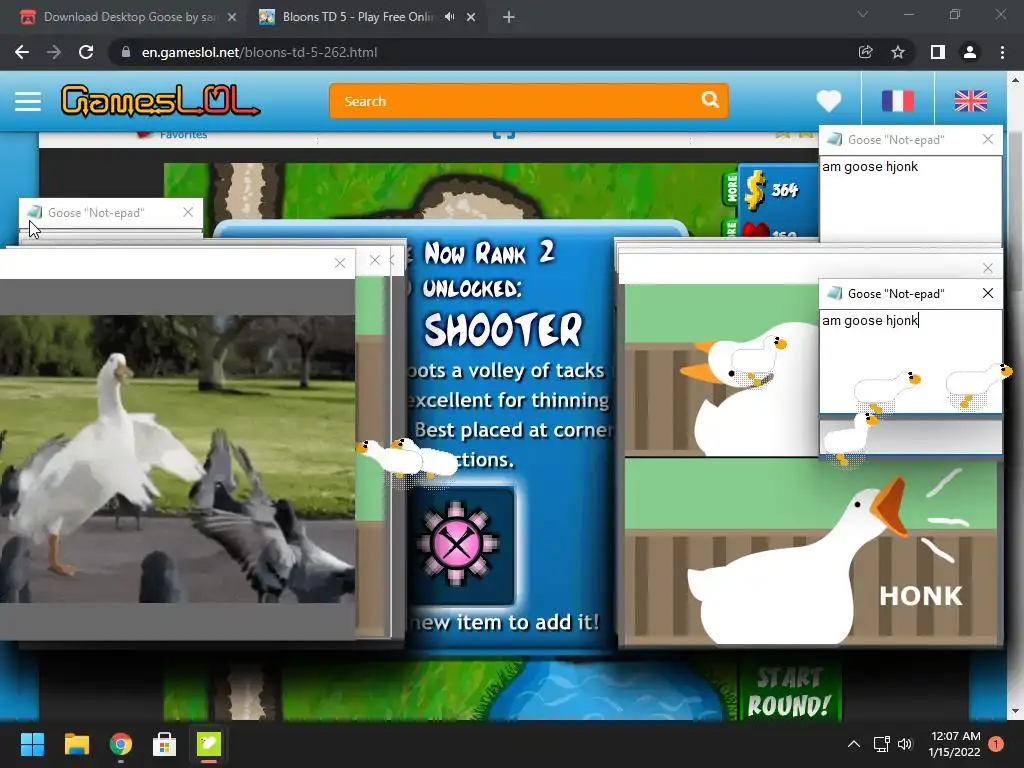
Task: Open the tab search chevron dropdown
Action: pyautogui.click(x=863, y=14)
